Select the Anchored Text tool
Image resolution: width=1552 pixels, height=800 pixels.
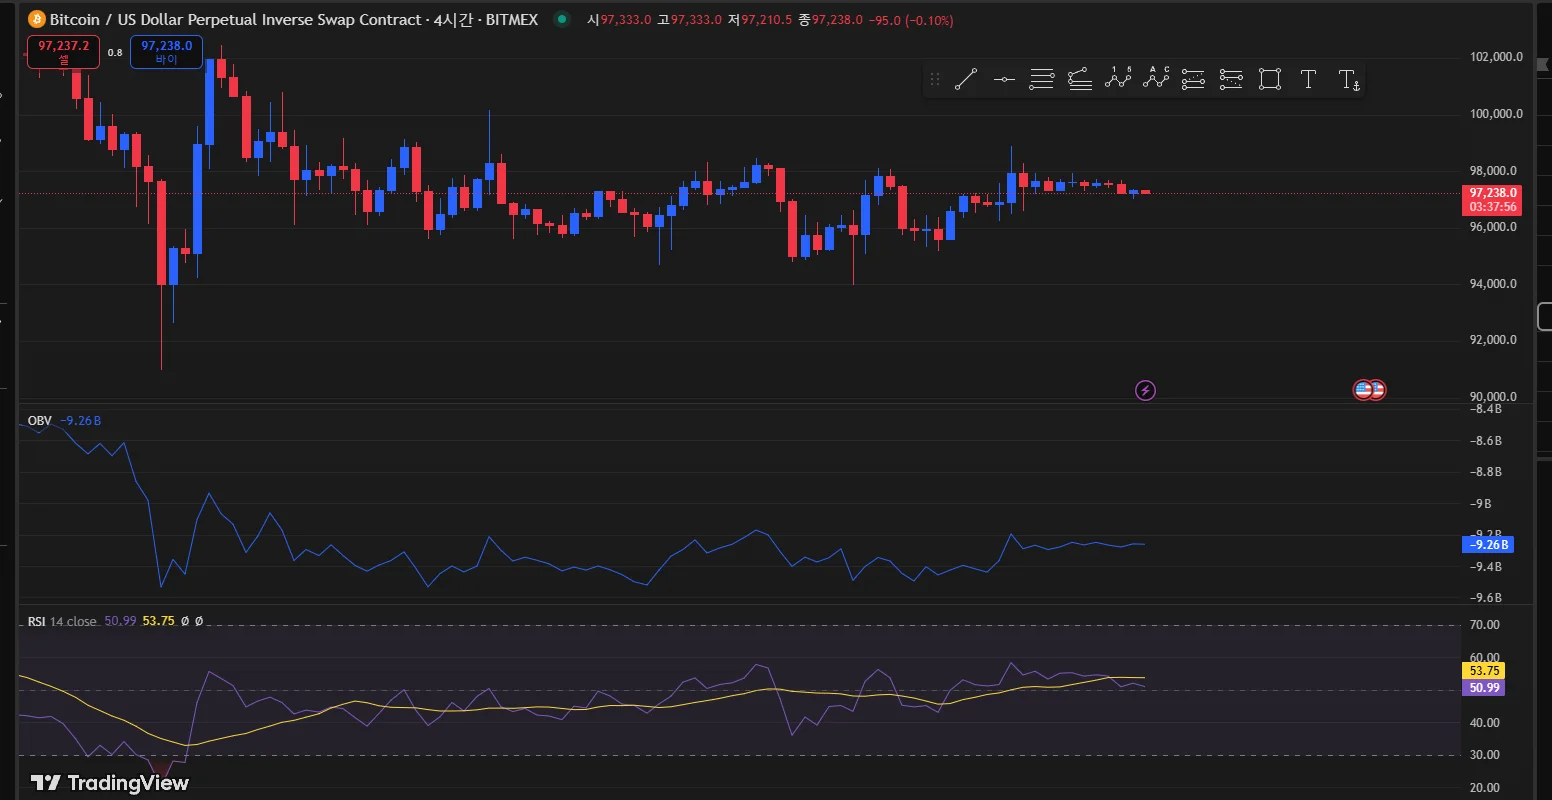(x=1348, y=80)
